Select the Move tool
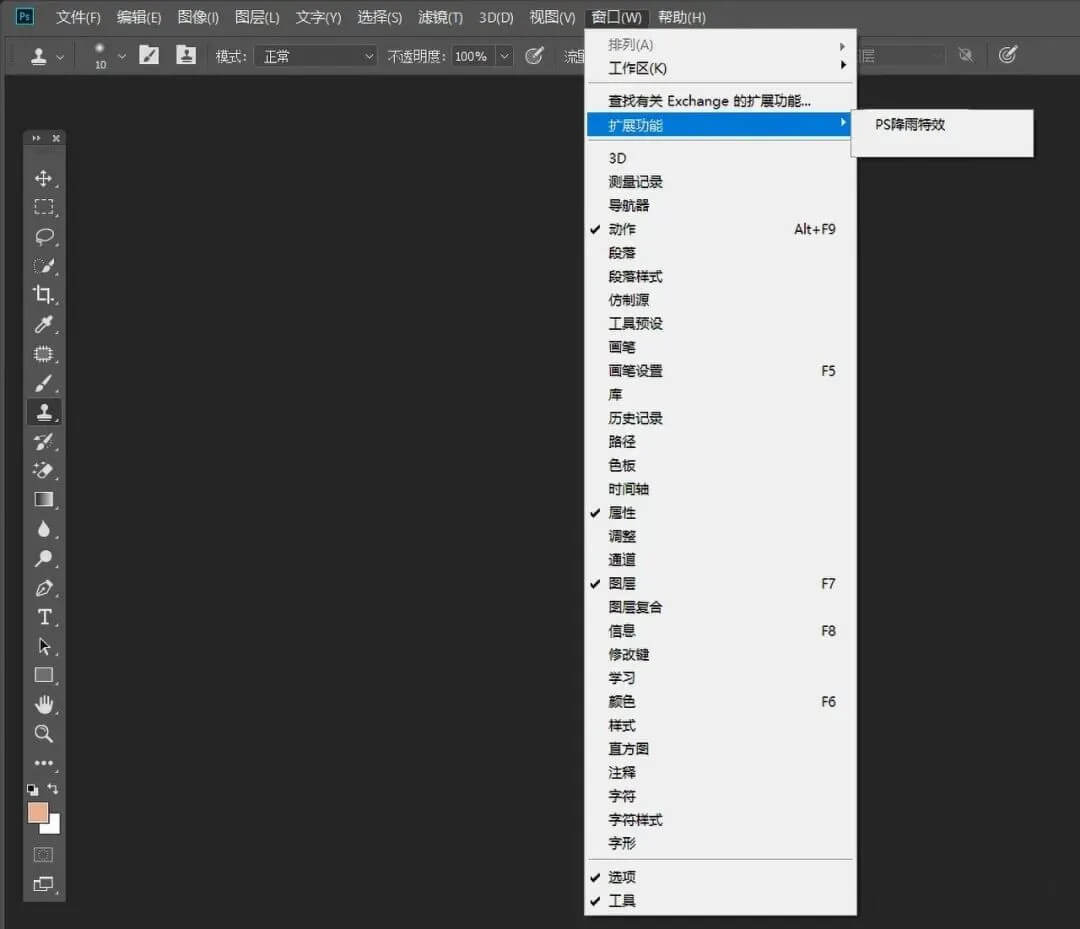The height and width of the screenshot is (929, 1080). coord(43,178)
